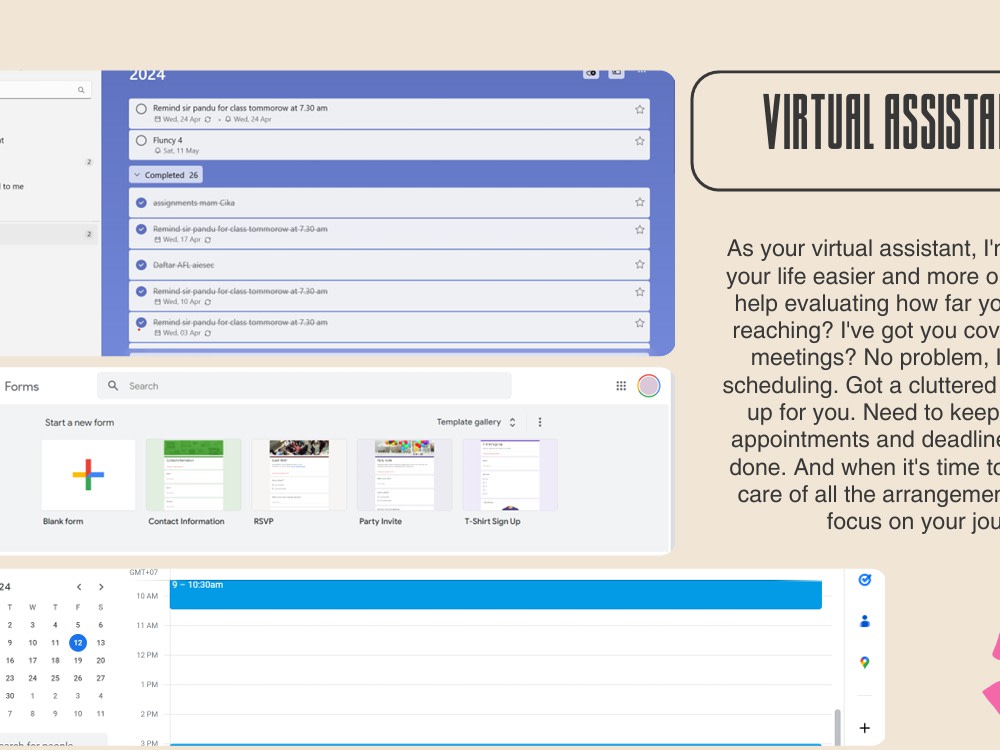
Task: Select date 19 in the mini calendar
Action: pos(78,661)
